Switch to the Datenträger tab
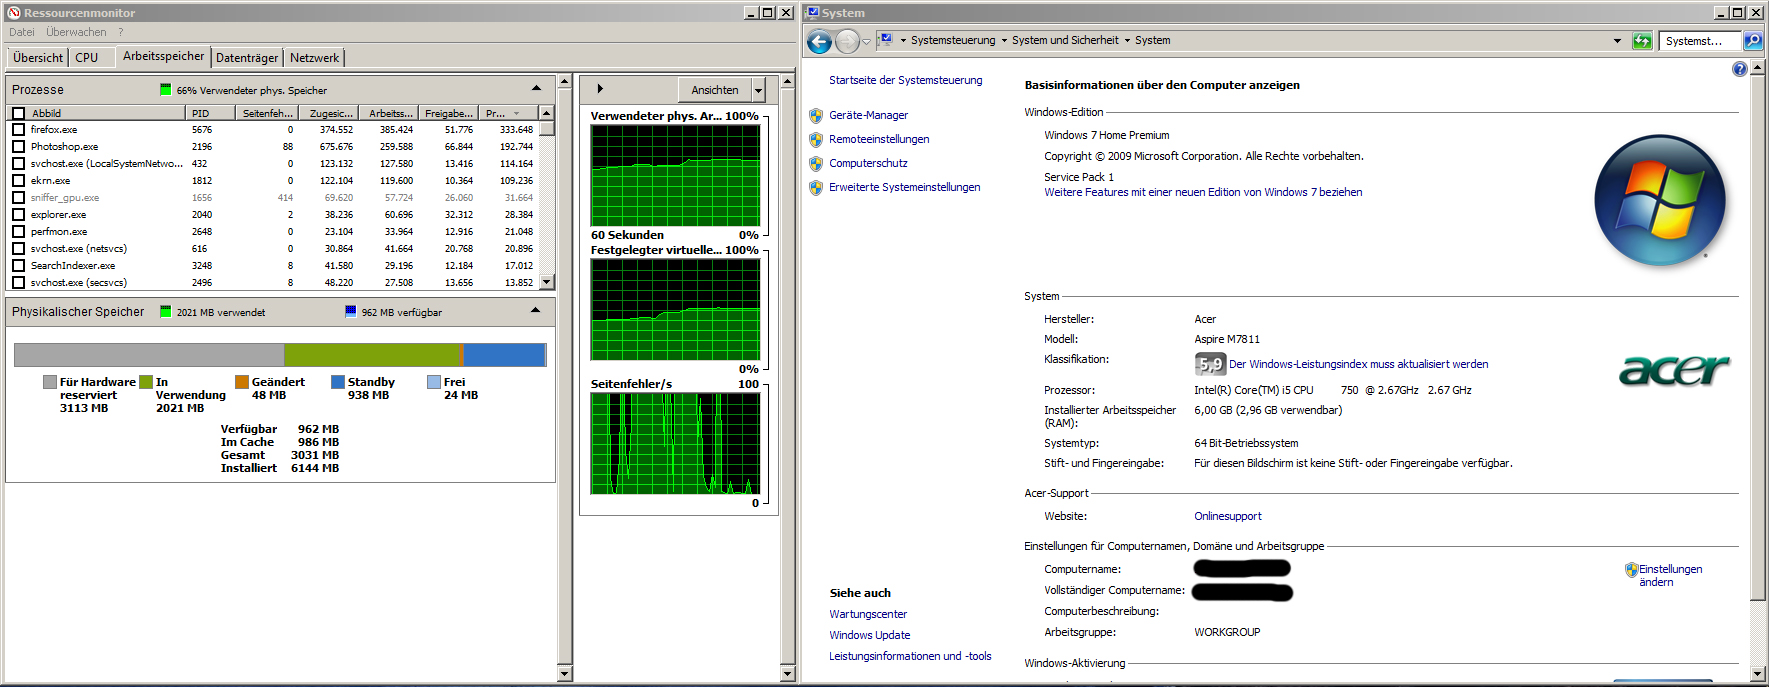This screenshot has width=1769, height=687. 247,58
